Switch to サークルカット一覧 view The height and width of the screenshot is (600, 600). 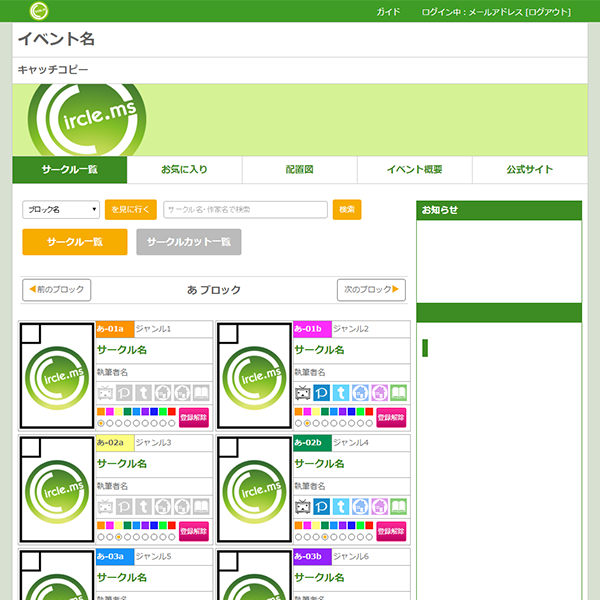click(x=189, y=242)
